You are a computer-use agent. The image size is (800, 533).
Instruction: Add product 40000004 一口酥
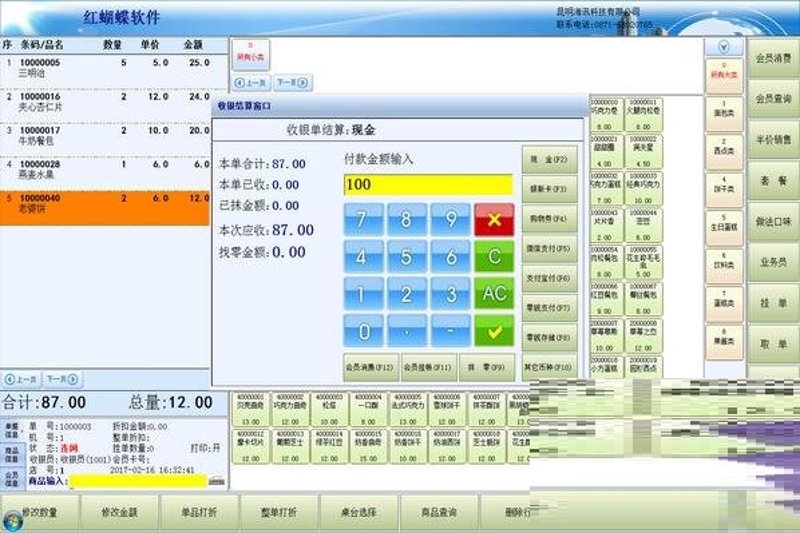[x=368, y=409]
